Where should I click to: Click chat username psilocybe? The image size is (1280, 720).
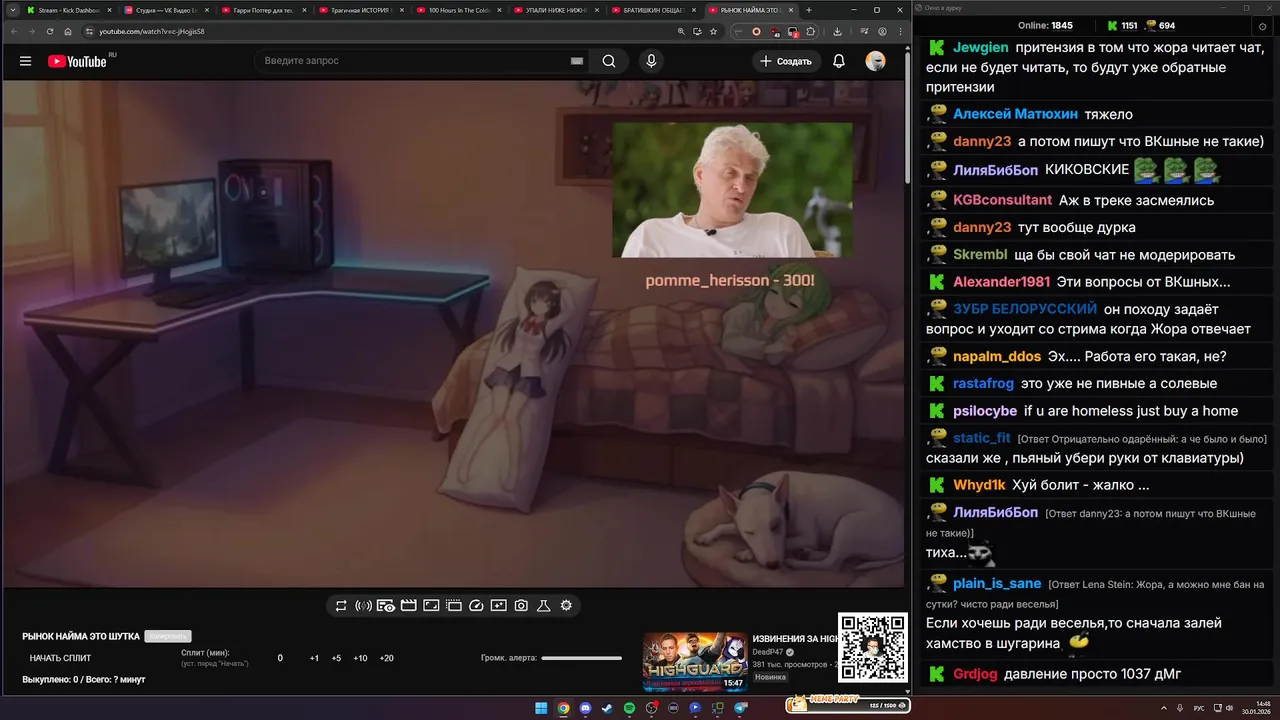(985, 411)
